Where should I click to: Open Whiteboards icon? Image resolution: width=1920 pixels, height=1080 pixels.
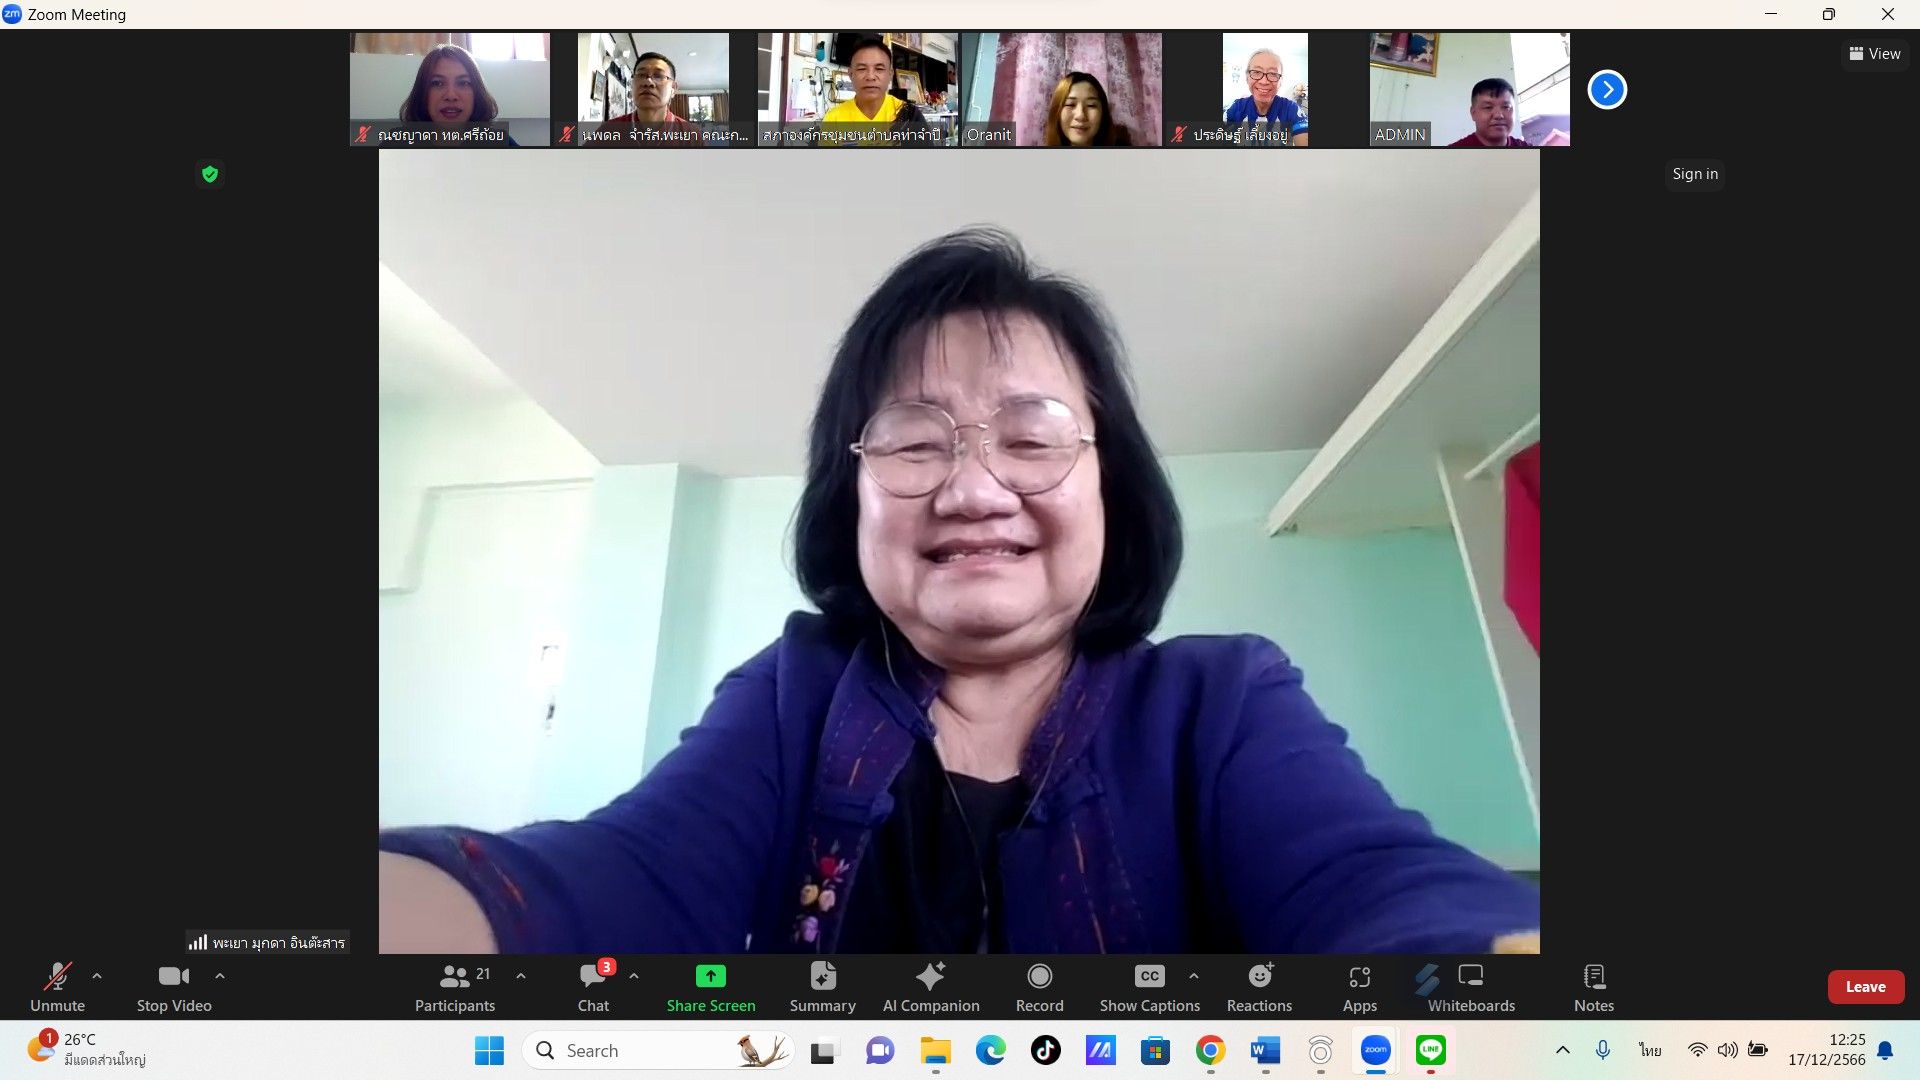tap(1470, 977)
